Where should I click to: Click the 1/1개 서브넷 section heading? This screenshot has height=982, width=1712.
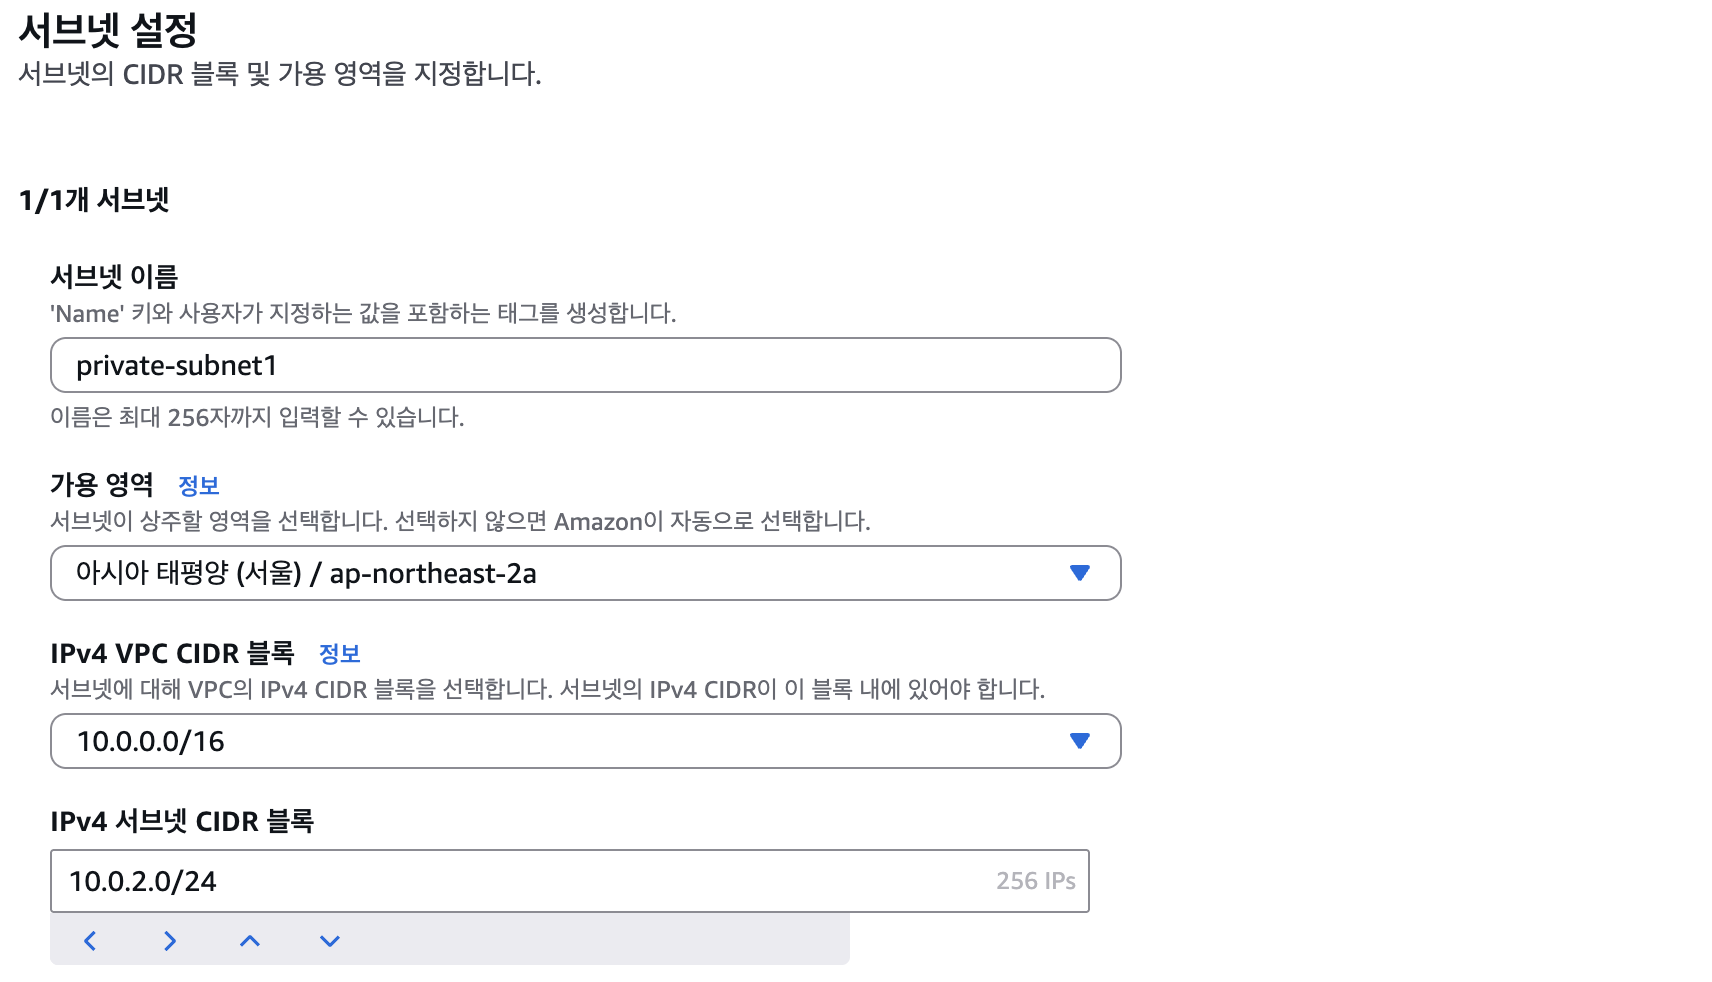[94, 200]
